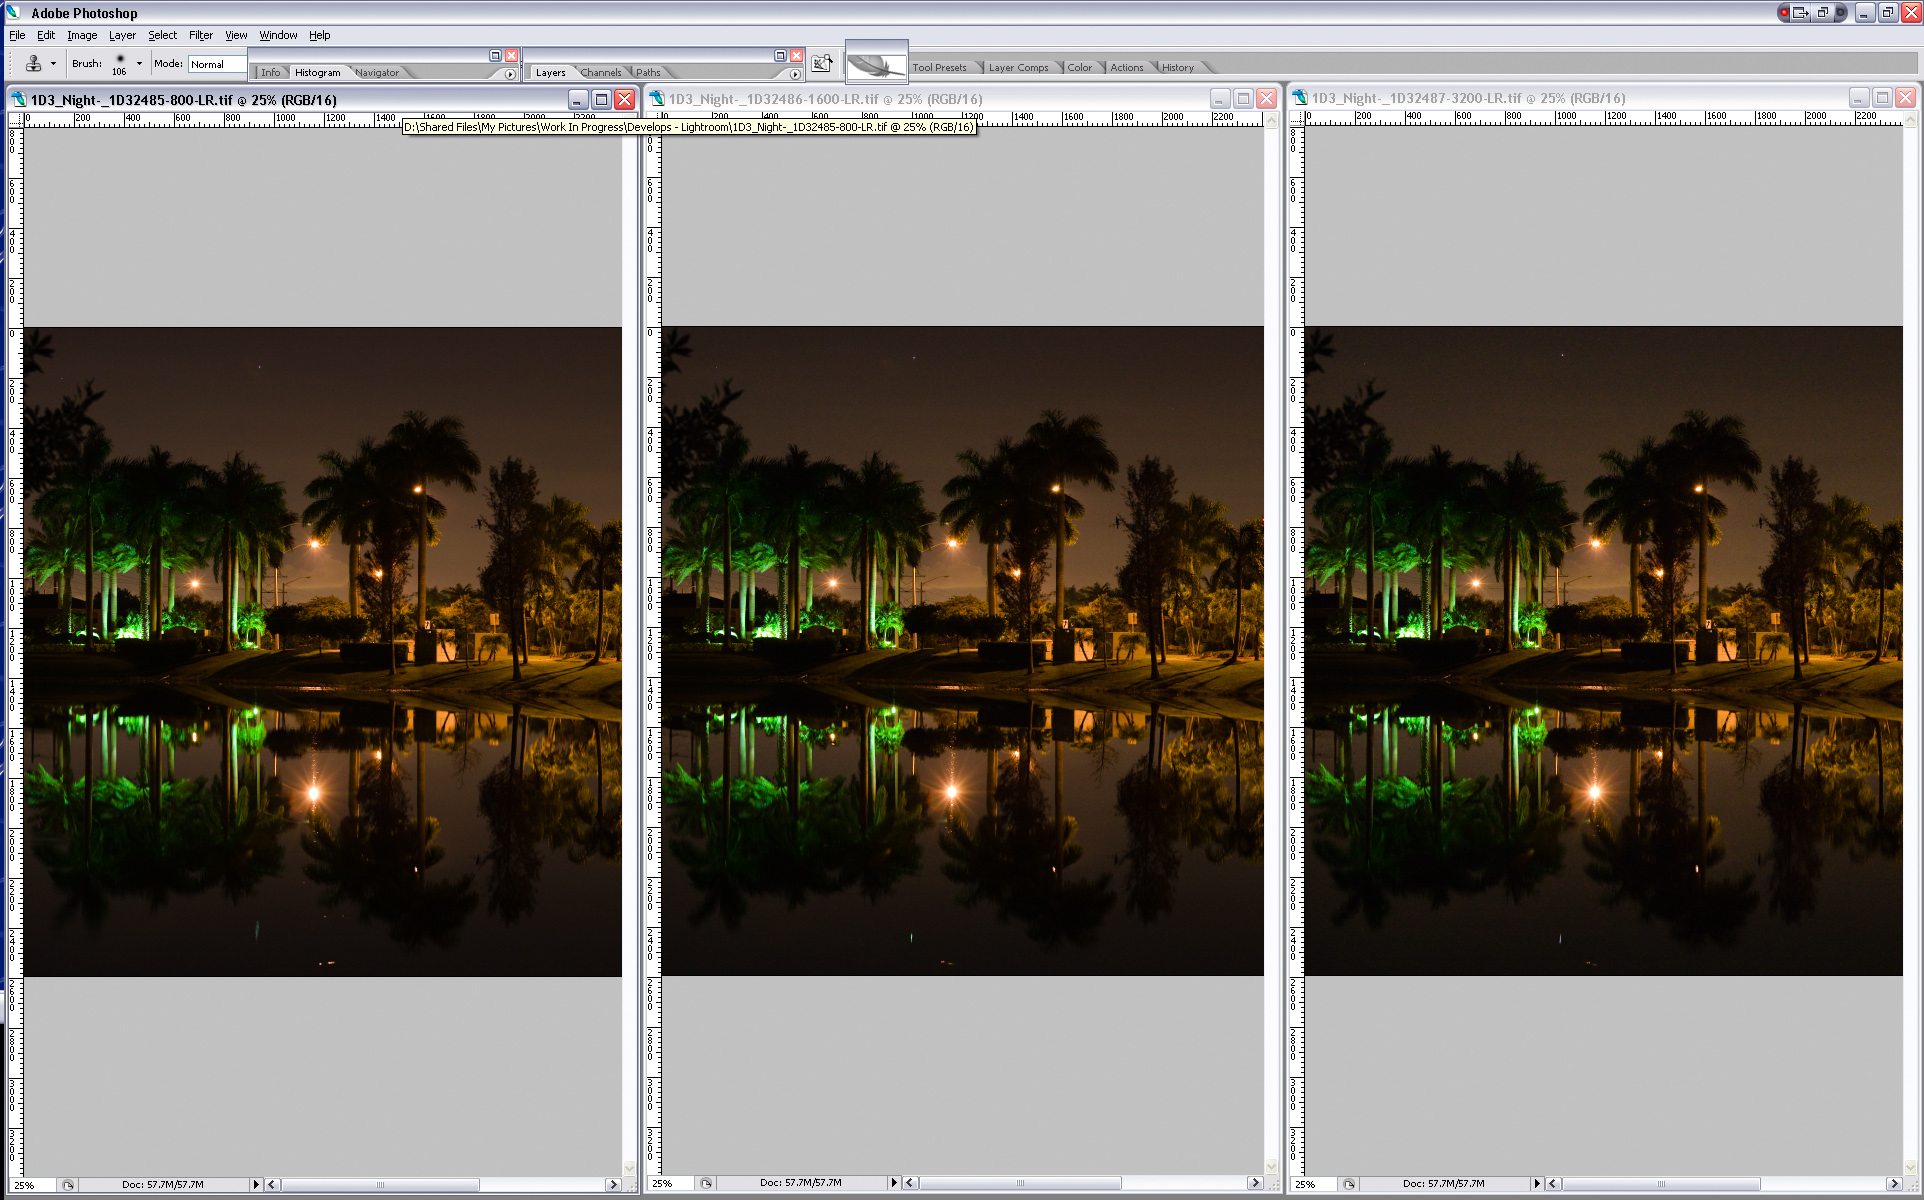Open the Window menu
The image size is (1924, 1200).
(x=278, y=35)
